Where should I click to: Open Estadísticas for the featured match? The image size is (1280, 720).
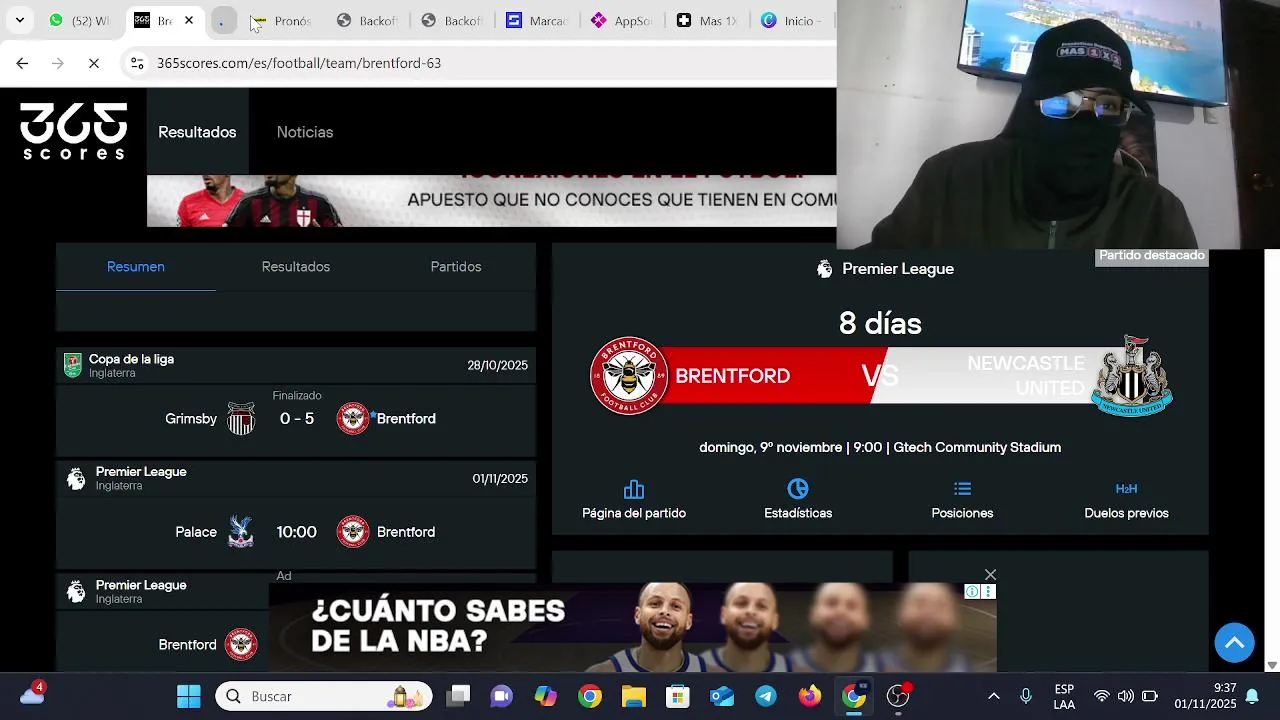pyautogui.click(x=798, y=500)
